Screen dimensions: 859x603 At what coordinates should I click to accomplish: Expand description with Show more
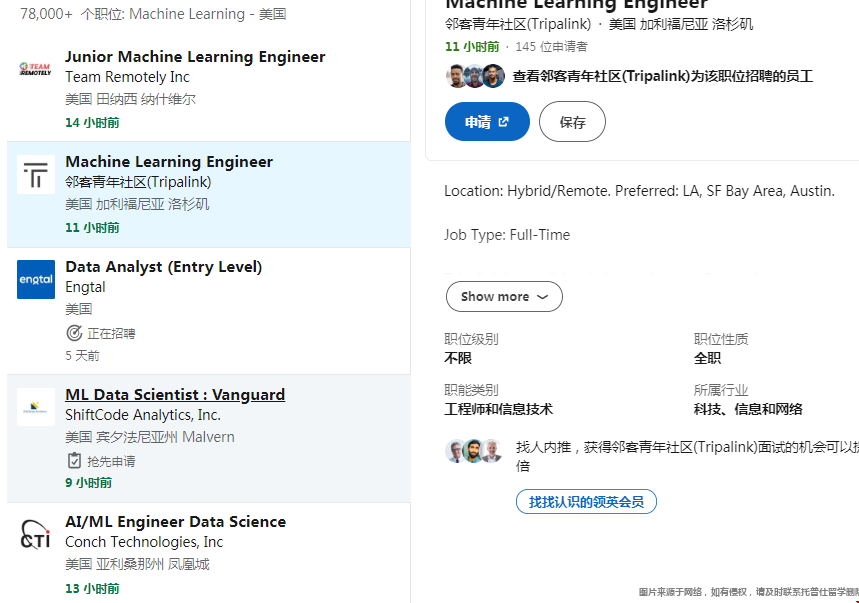coord(504,296)
